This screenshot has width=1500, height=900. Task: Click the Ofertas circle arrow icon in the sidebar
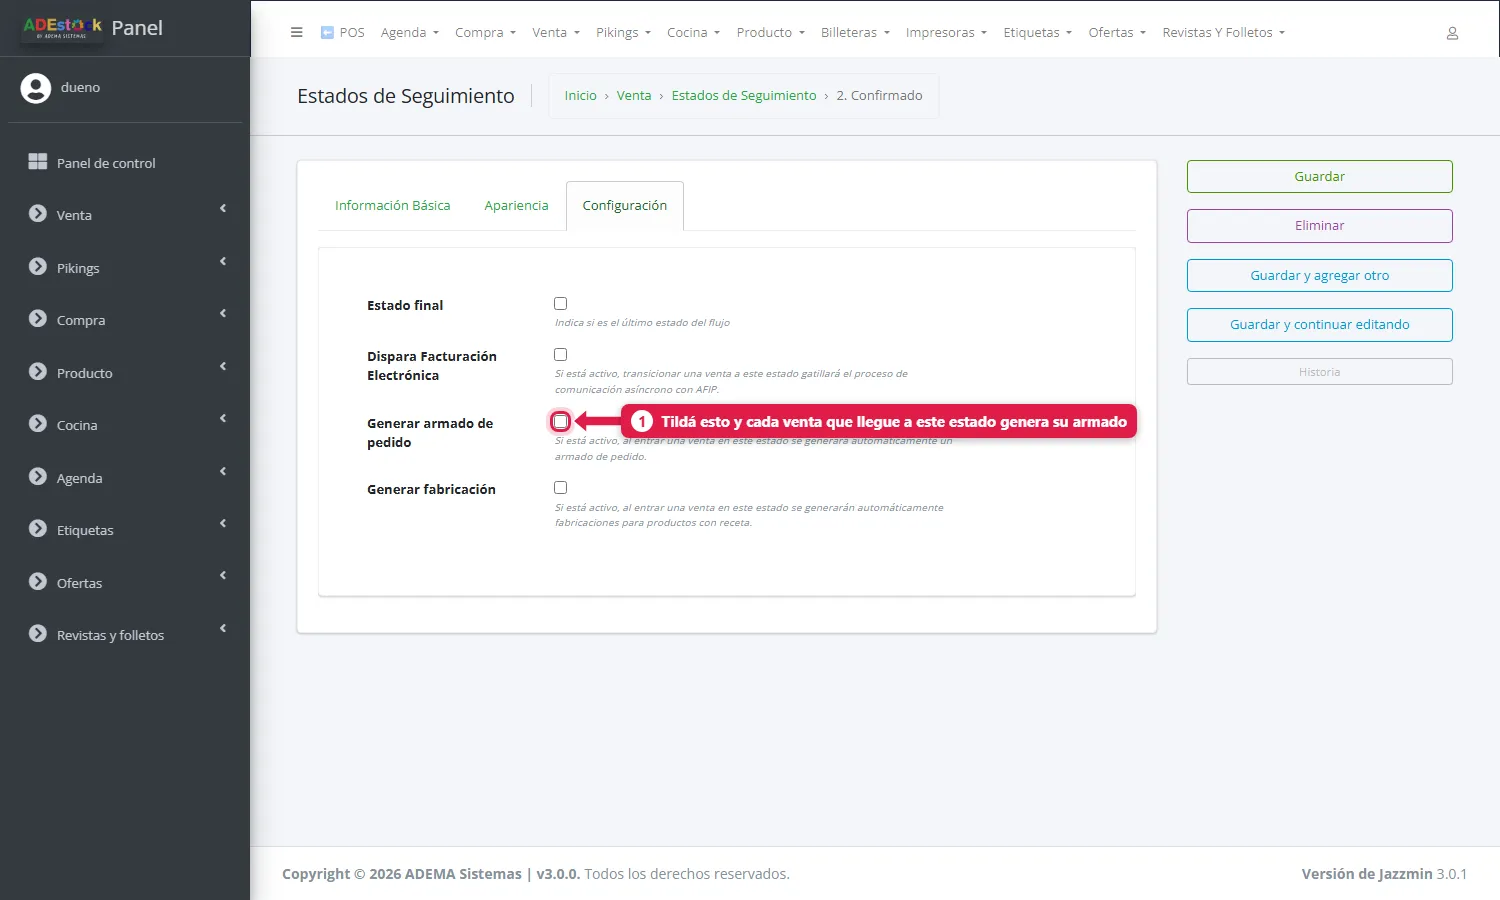[38, 582]
